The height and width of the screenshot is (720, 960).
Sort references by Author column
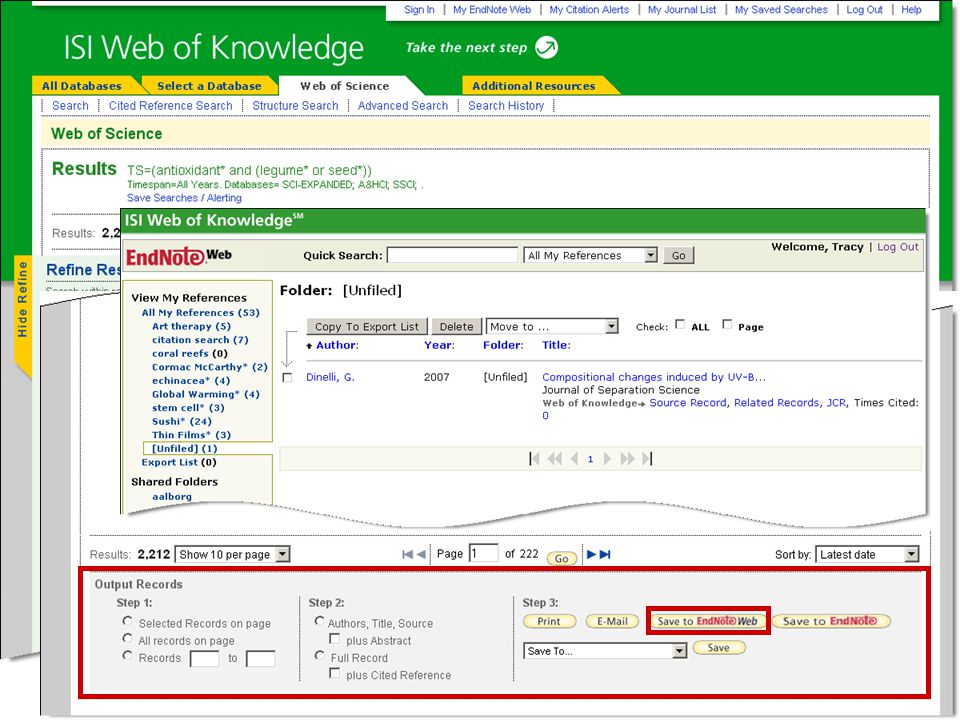point(337,345)
